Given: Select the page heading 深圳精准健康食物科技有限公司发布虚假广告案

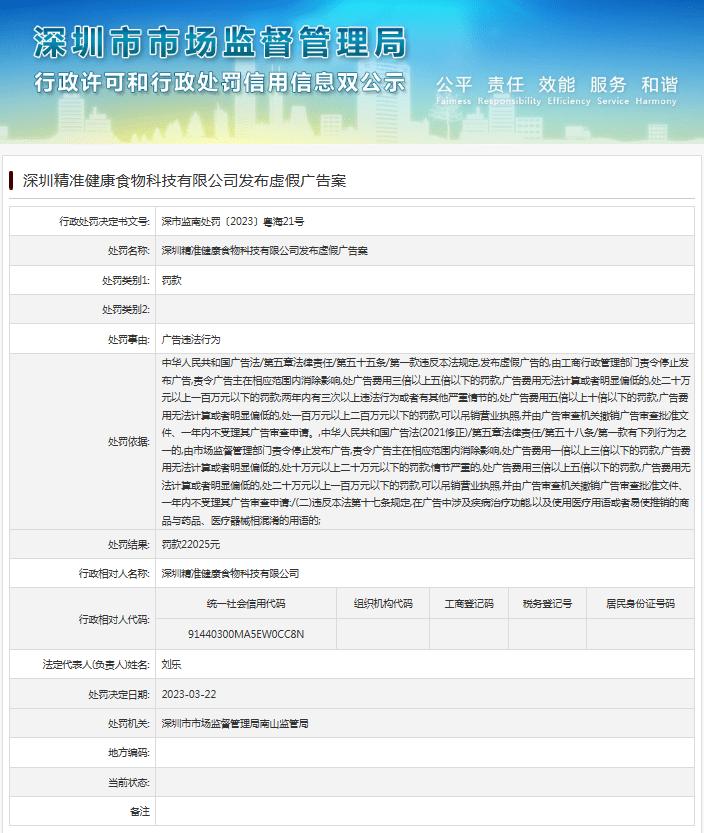Looking at the screenshot, I should [x=184, y=181].
